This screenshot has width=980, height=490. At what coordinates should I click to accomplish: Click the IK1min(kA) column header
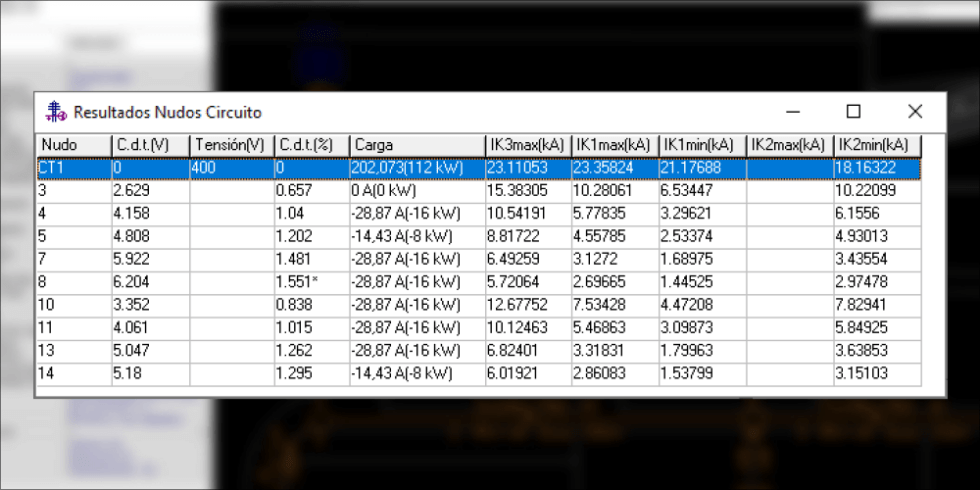click(700, 145)
